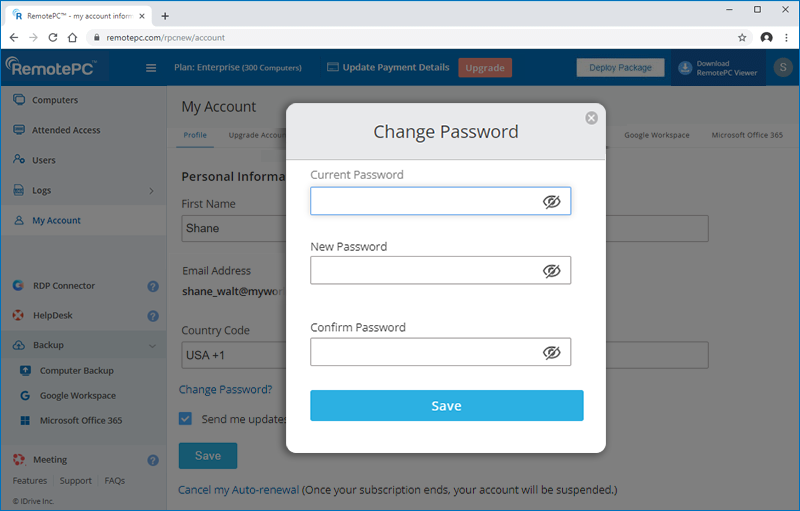Click the HelpDesk help icon
This screenshot has width=800, height=511.
pos(153,316)
